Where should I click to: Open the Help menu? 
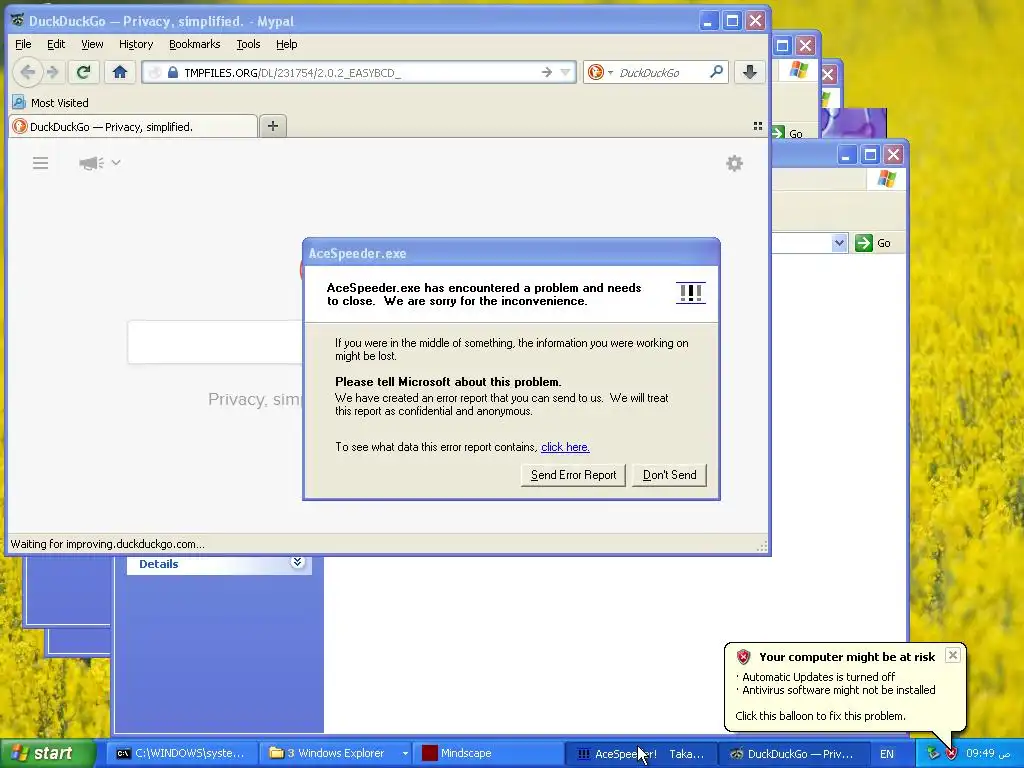[286, 44]
